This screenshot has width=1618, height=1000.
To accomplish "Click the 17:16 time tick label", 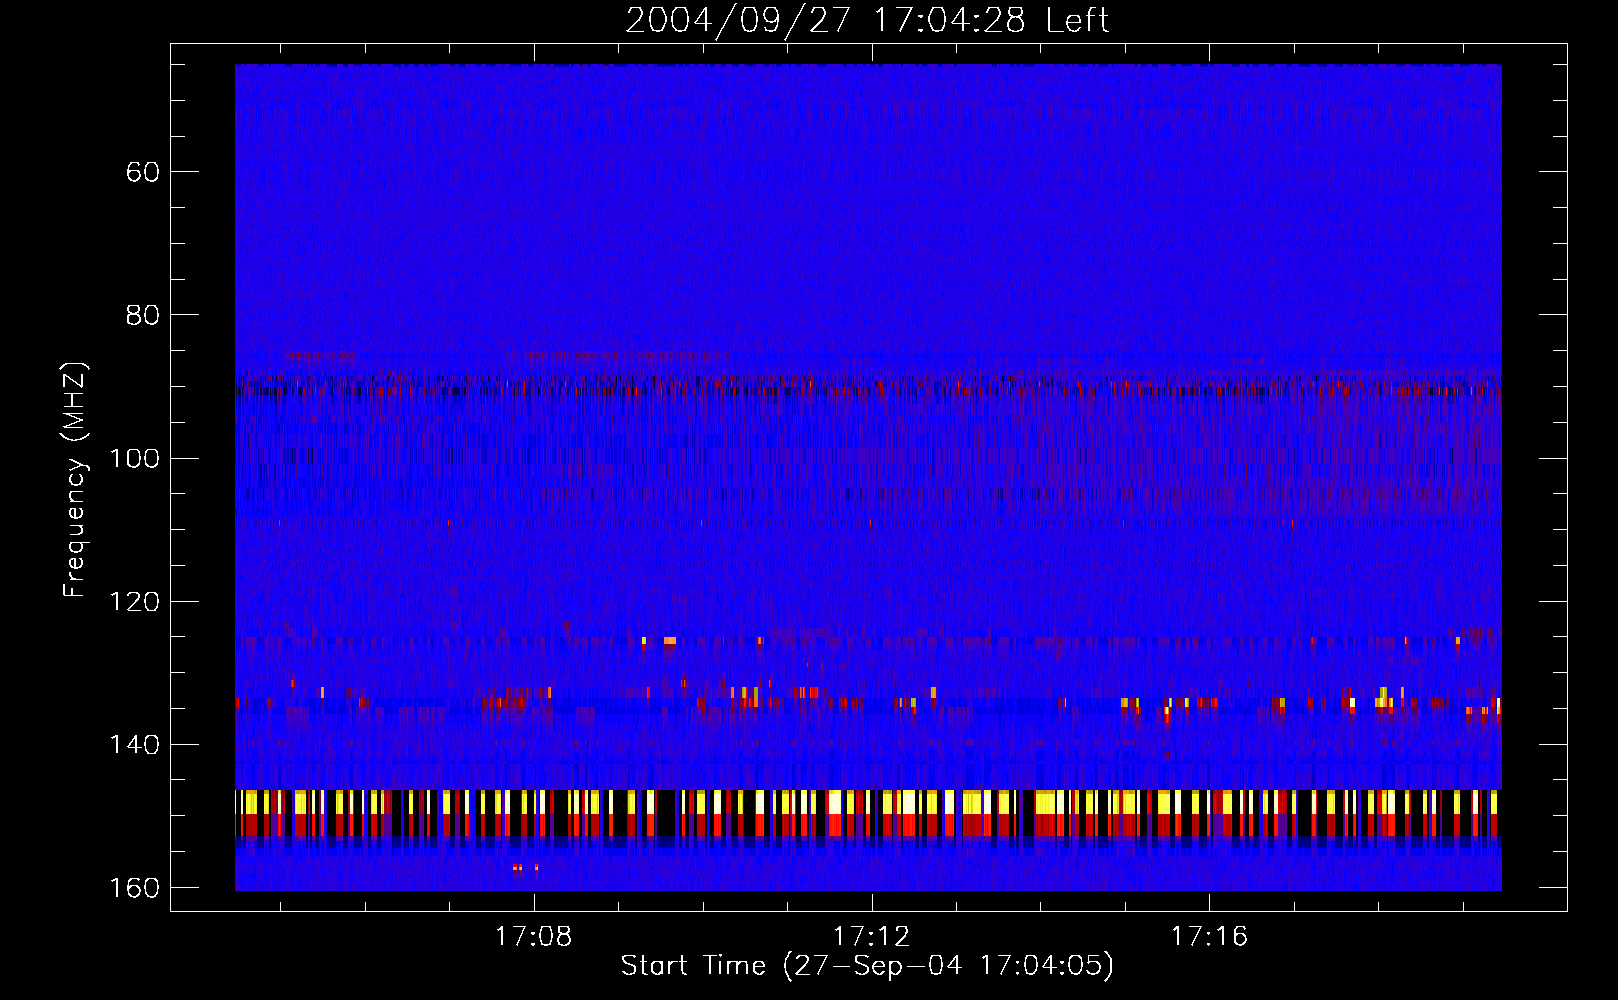I will point(1210,937).
